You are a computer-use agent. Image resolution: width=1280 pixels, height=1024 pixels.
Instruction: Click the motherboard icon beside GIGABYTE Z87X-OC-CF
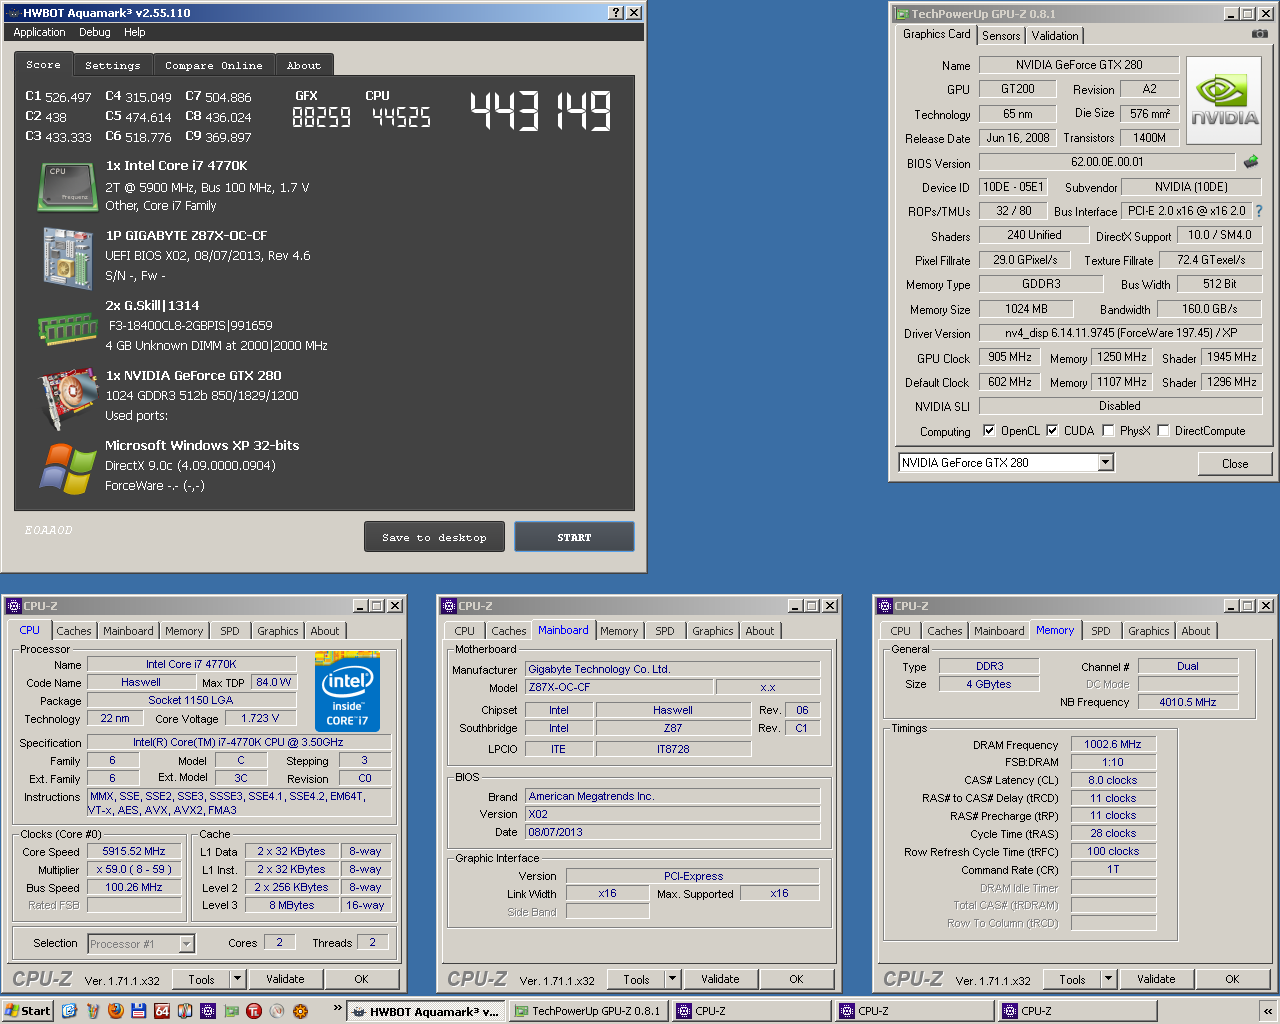[67, 258]
